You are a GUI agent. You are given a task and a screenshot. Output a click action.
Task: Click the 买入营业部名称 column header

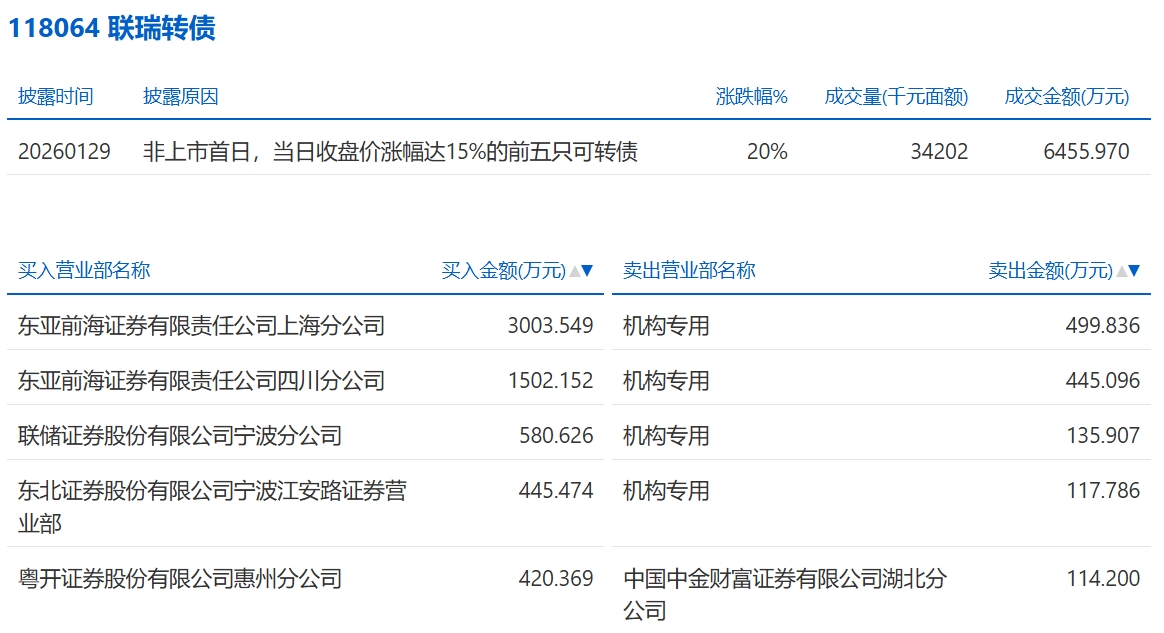pyautogui.click(x=84, y=271)
